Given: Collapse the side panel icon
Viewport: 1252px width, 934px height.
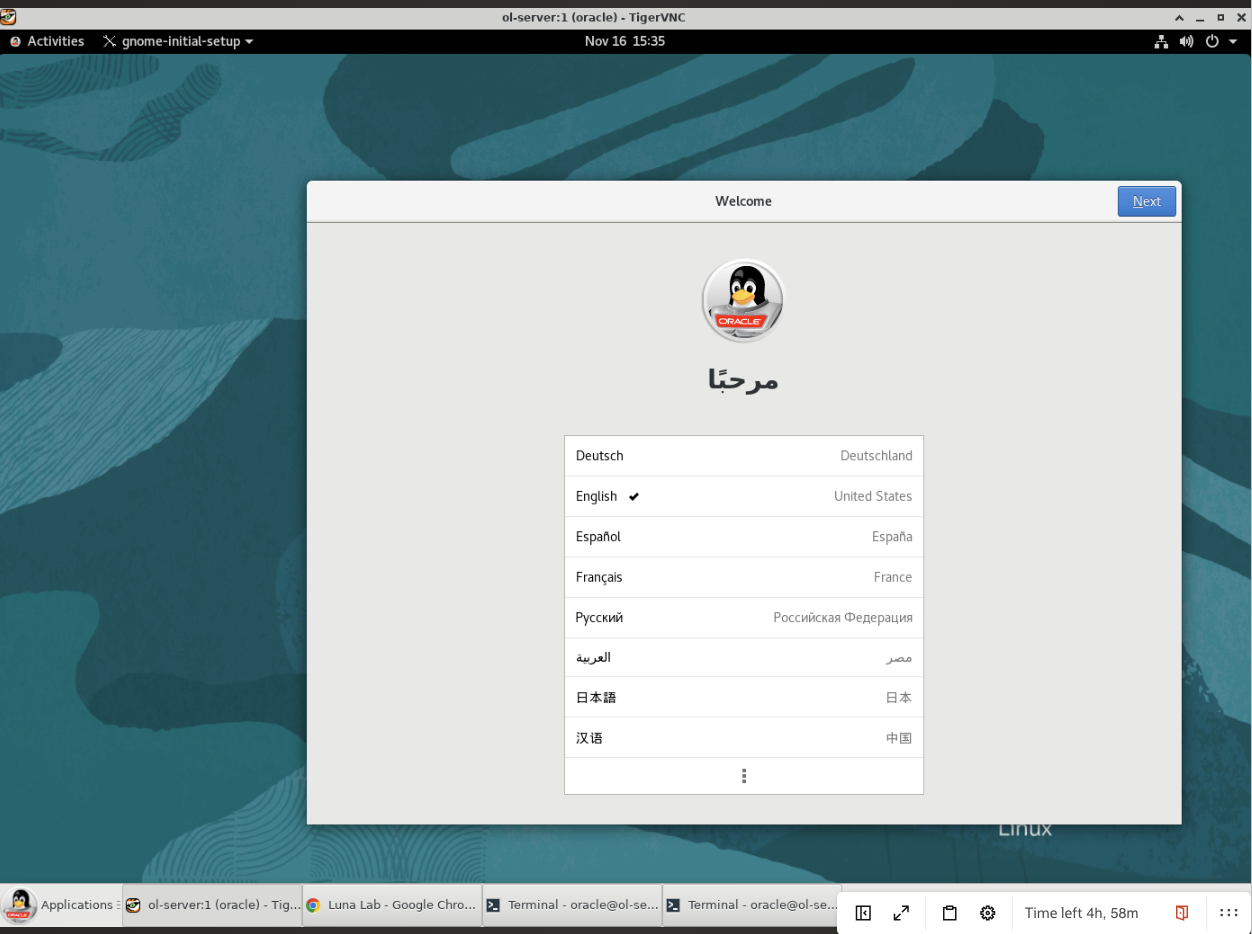Looking at the screenshot, I should pyautogui.click(x=863, y=913).
